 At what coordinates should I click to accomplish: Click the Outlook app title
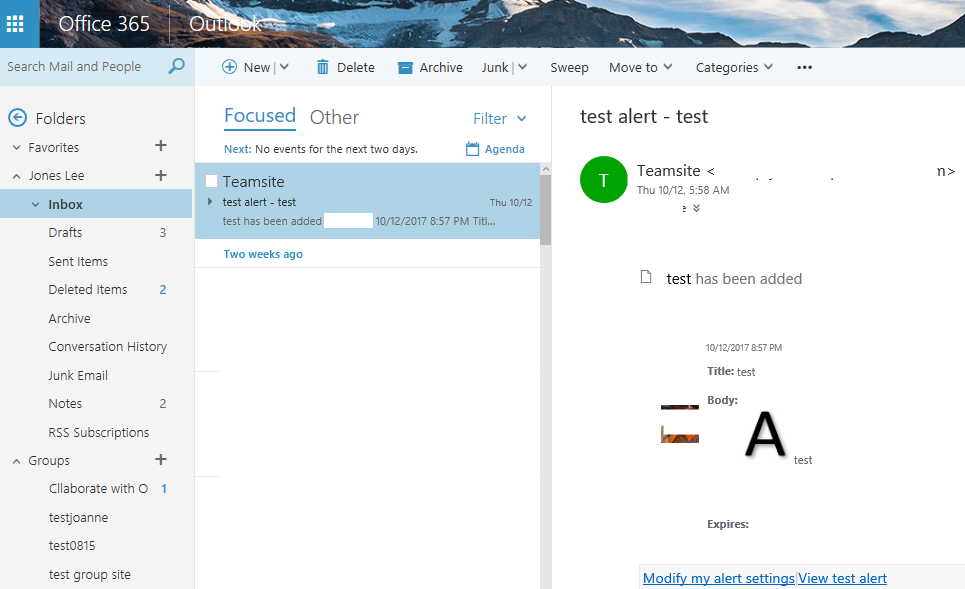pyautogui.click(x=225, y=24)
